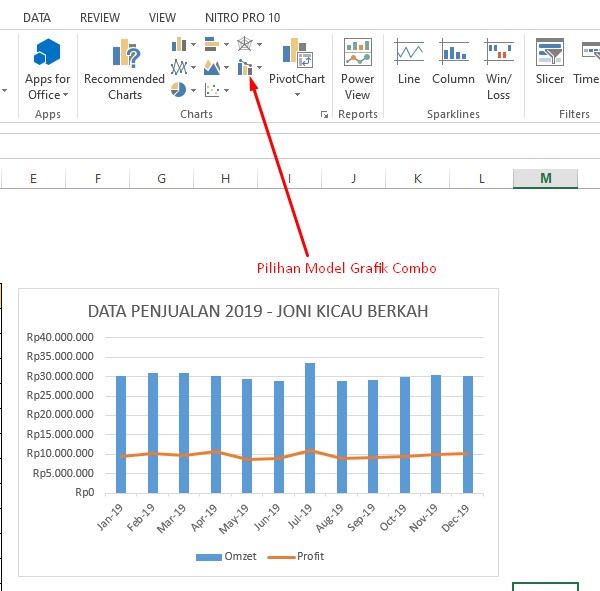This screenshot has height=591, width=600.
Task: Select column H header
Action: point(225,178)
